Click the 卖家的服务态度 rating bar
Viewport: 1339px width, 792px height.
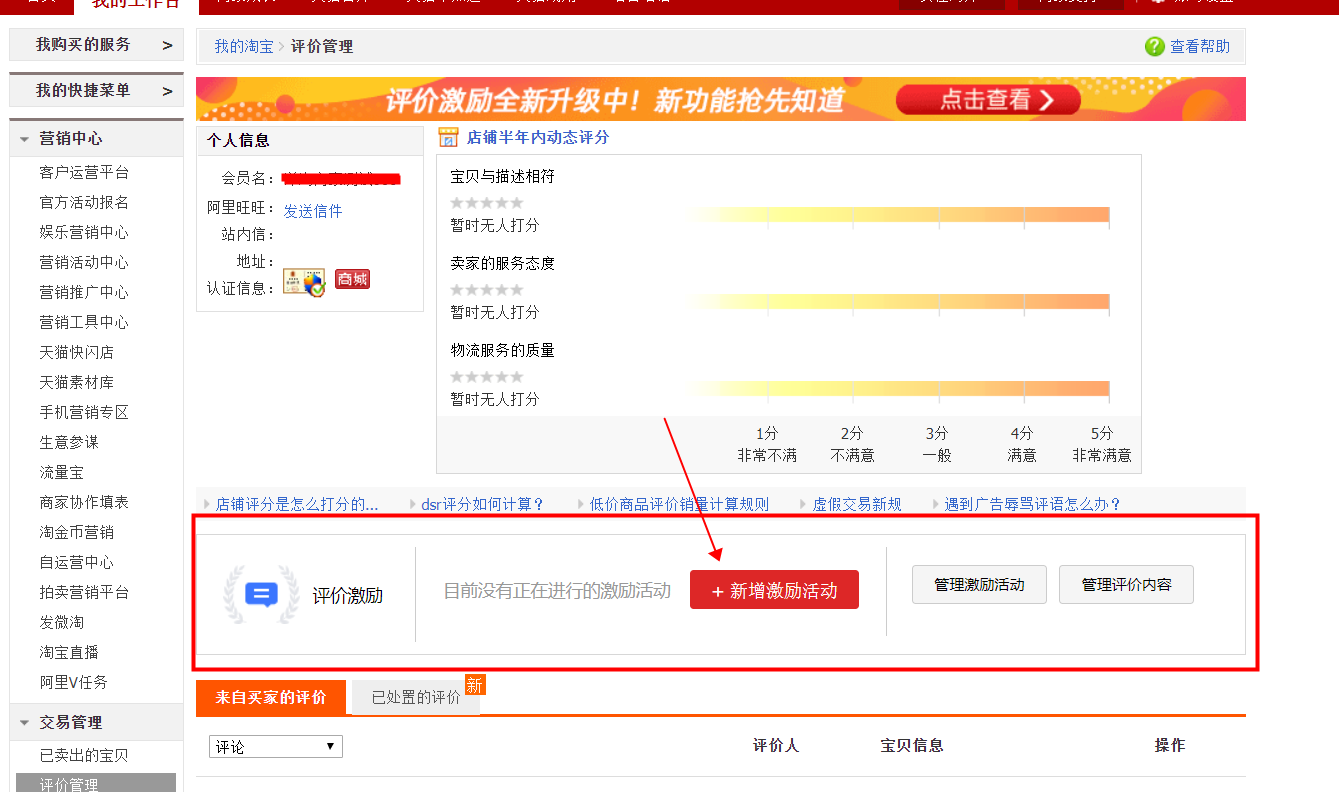898,302
